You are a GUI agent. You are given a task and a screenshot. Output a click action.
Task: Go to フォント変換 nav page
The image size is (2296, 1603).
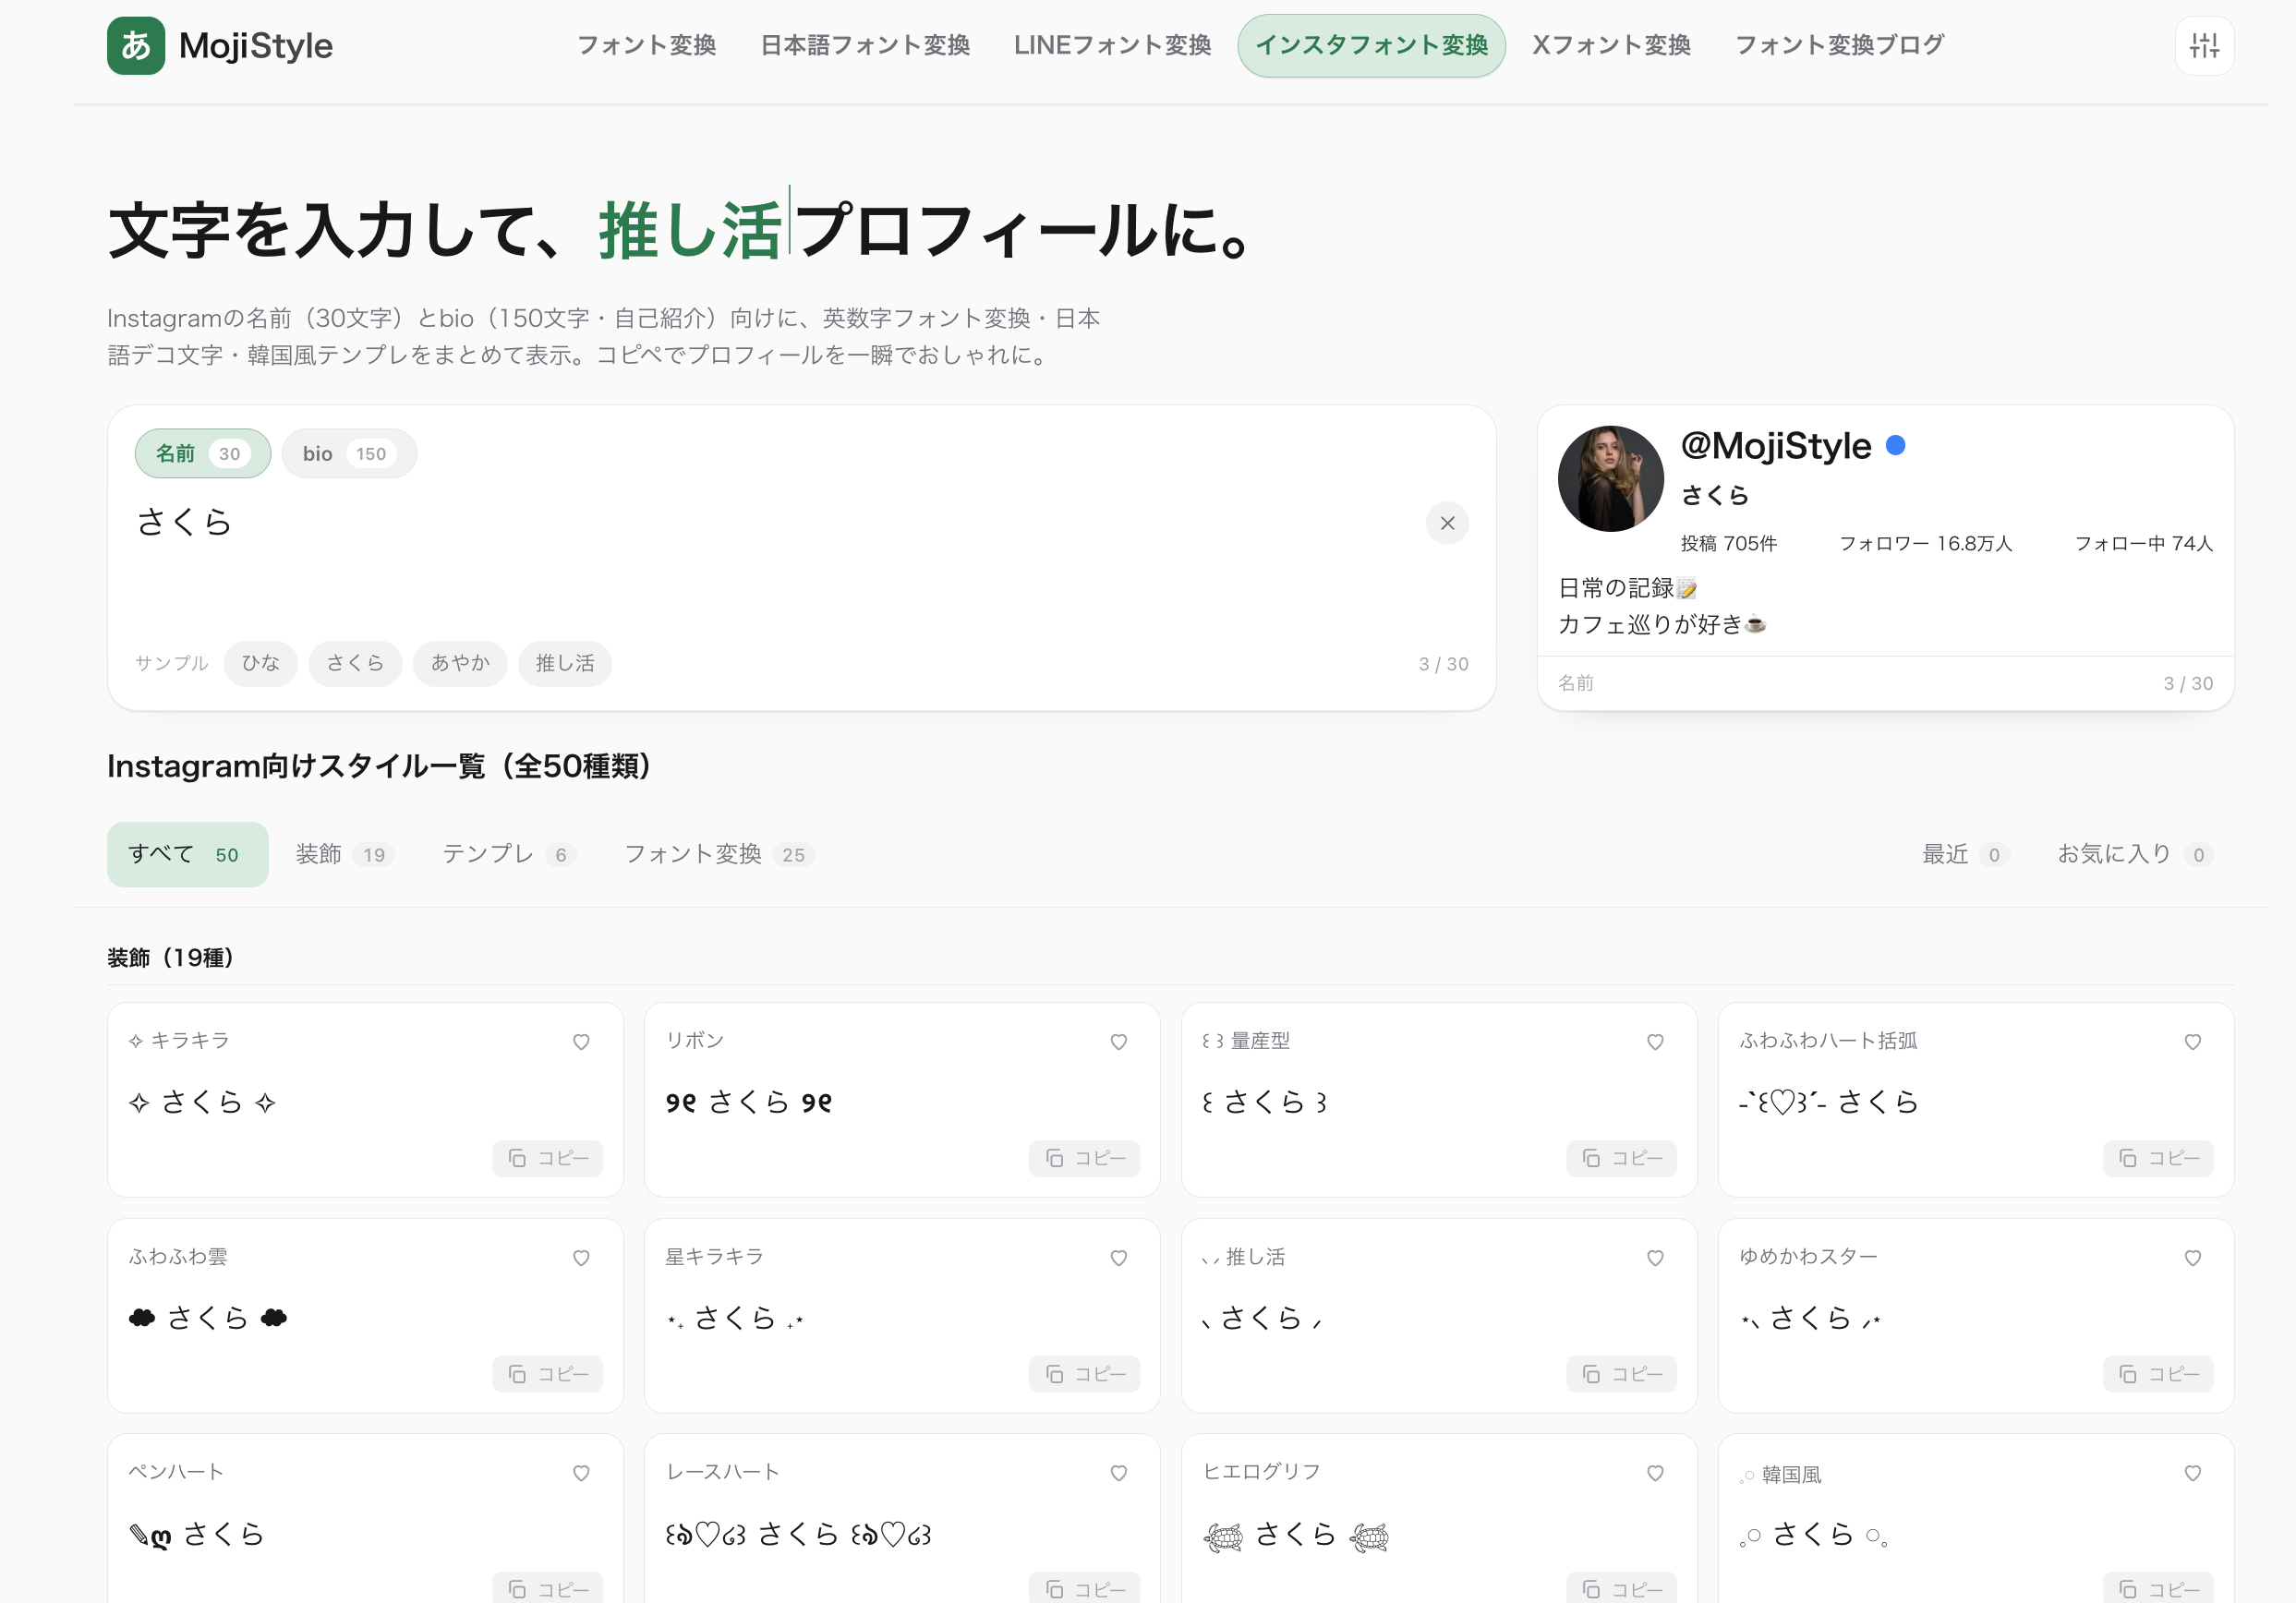pyautogui.click(x=646, y=45)
